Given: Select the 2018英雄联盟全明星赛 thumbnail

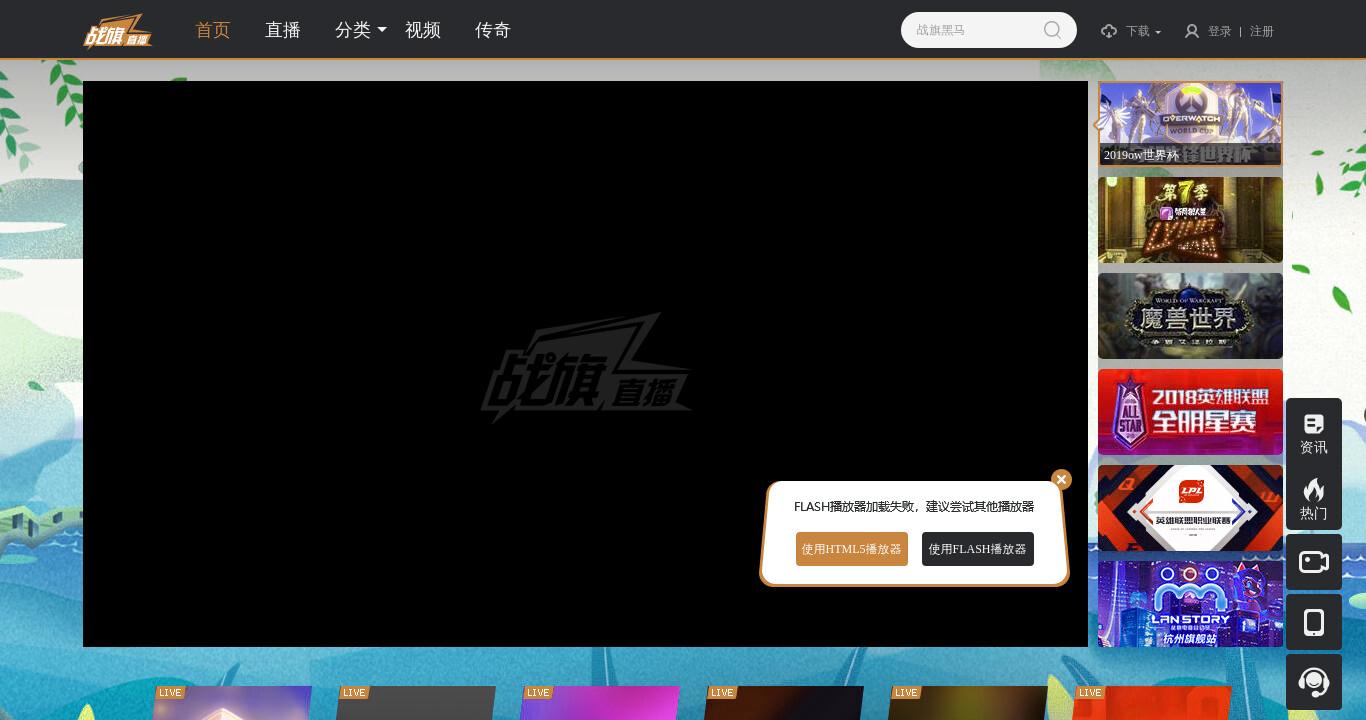Looking at the screenshot, I should click(x=1190, y=412).
